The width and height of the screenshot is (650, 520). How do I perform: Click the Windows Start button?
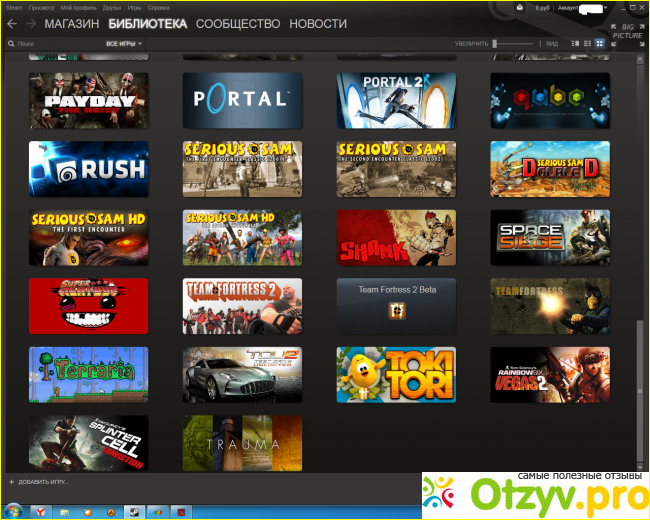[14, 509]
